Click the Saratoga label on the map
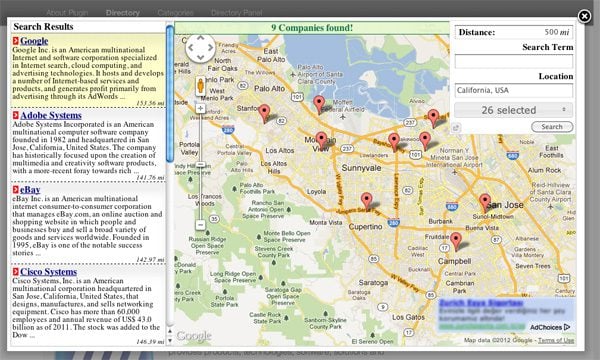The width and height of the screenshot is (600, 360). tap(373, 283)
